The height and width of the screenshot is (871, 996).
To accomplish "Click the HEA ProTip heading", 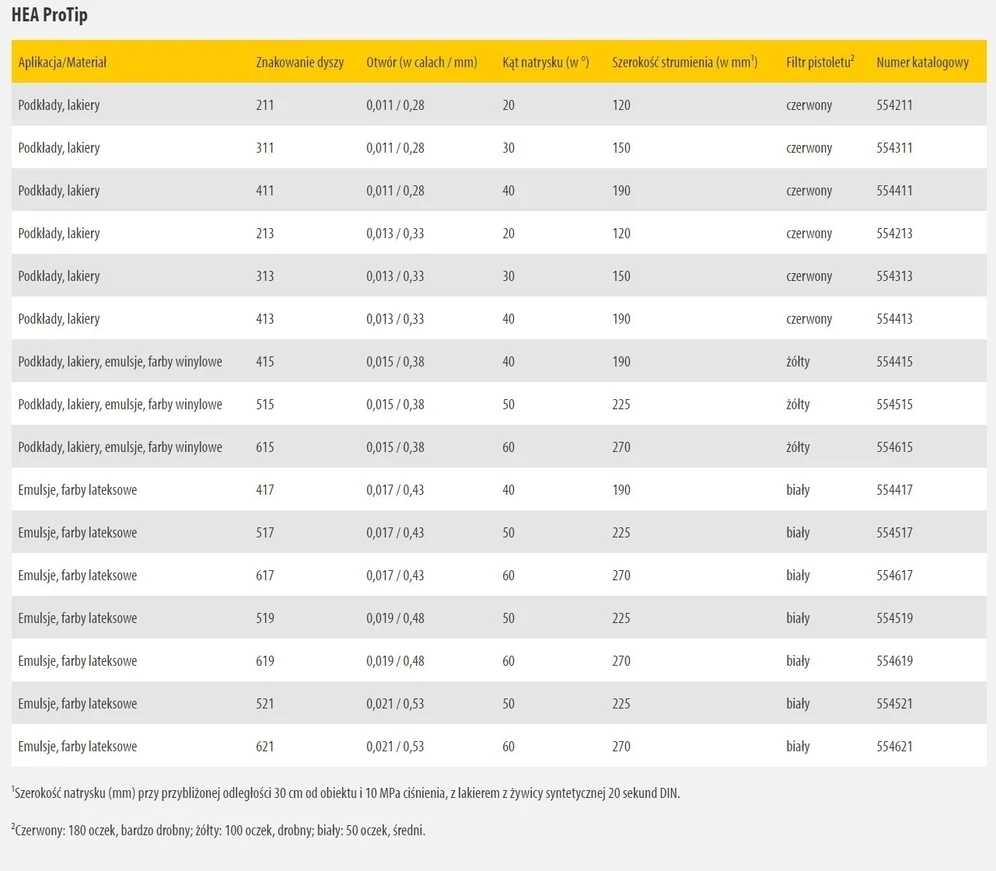I will point(50,15).
